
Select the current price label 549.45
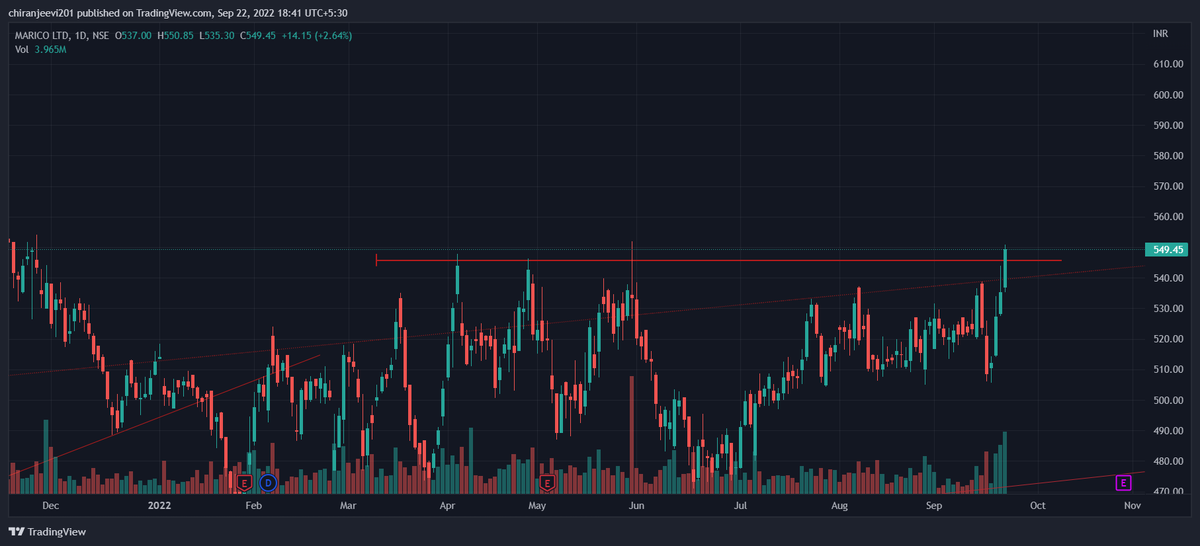(x=1167, y=250)
